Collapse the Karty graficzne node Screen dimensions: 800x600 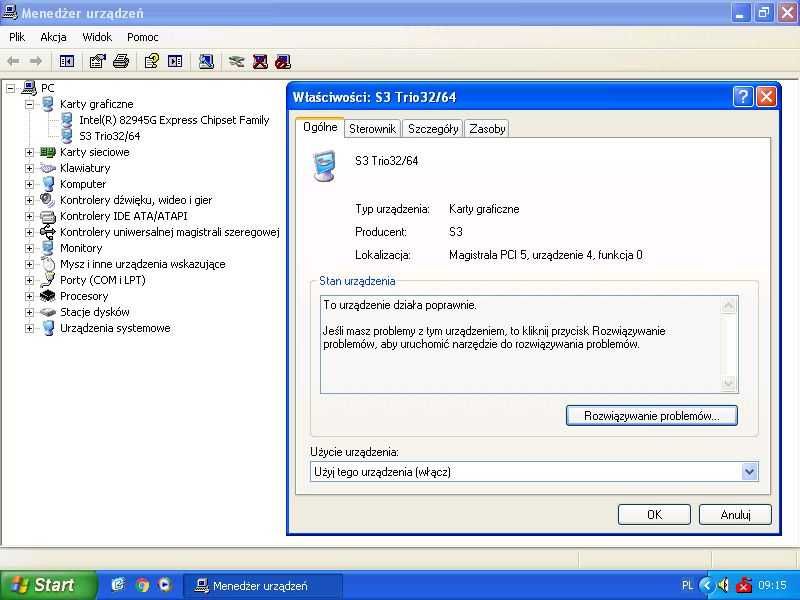(30, 104)
